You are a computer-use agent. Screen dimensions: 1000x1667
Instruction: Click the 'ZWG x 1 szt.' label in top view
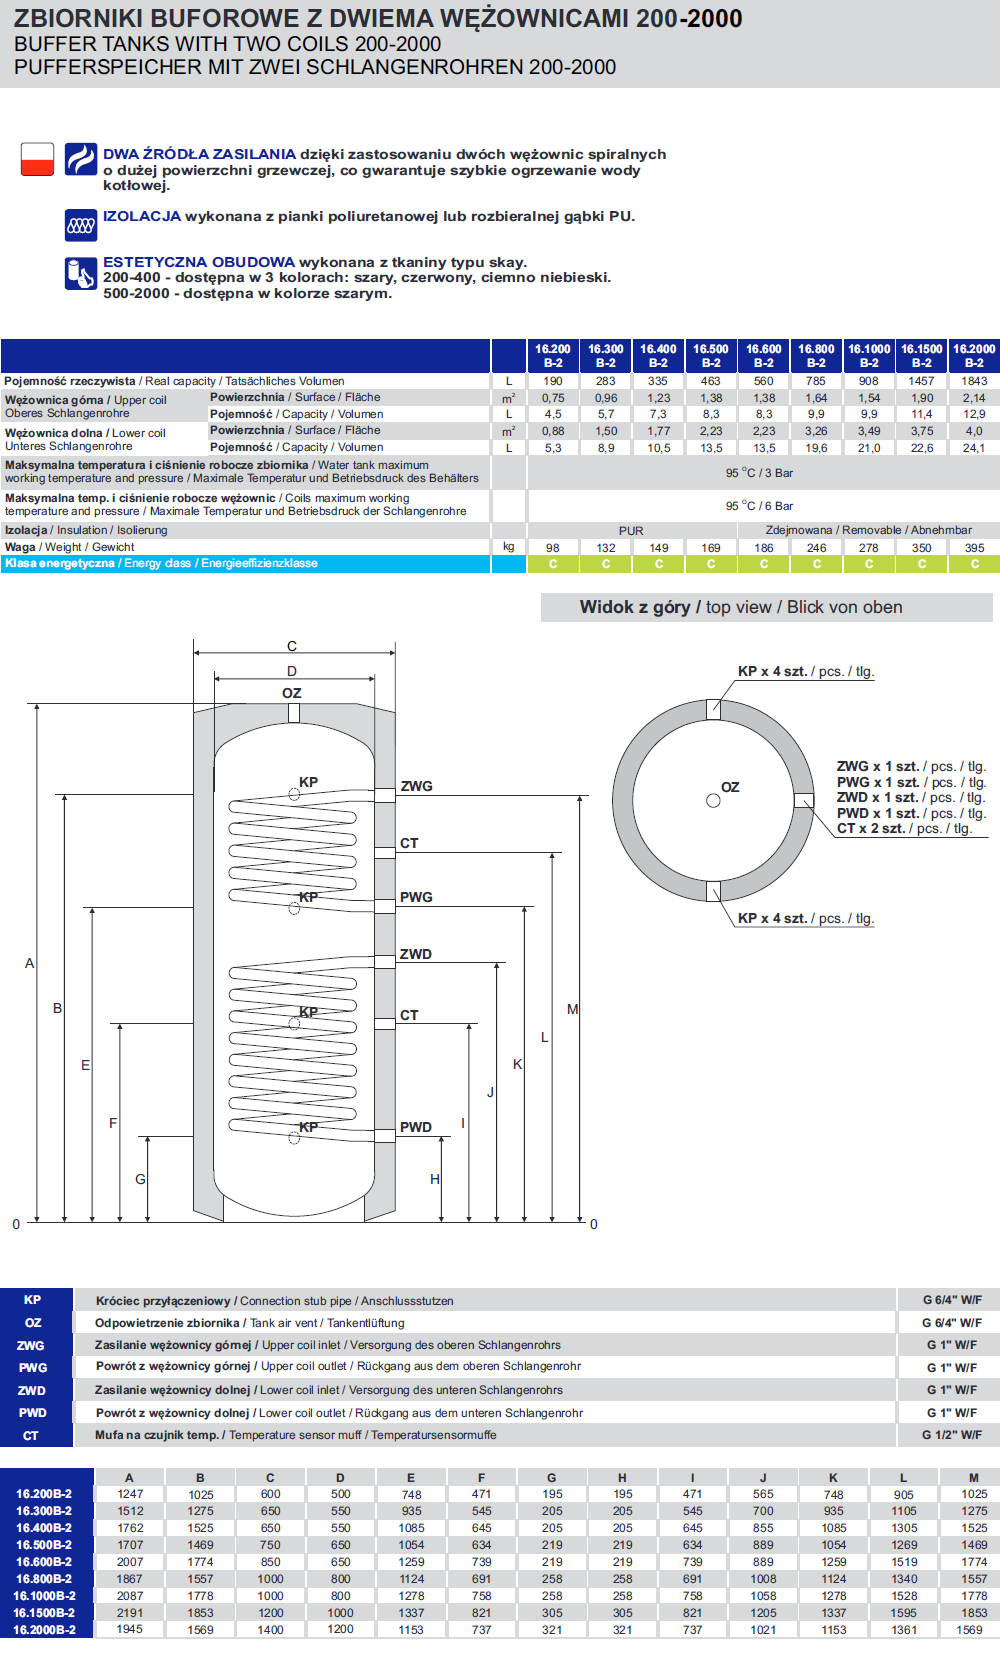911,766
